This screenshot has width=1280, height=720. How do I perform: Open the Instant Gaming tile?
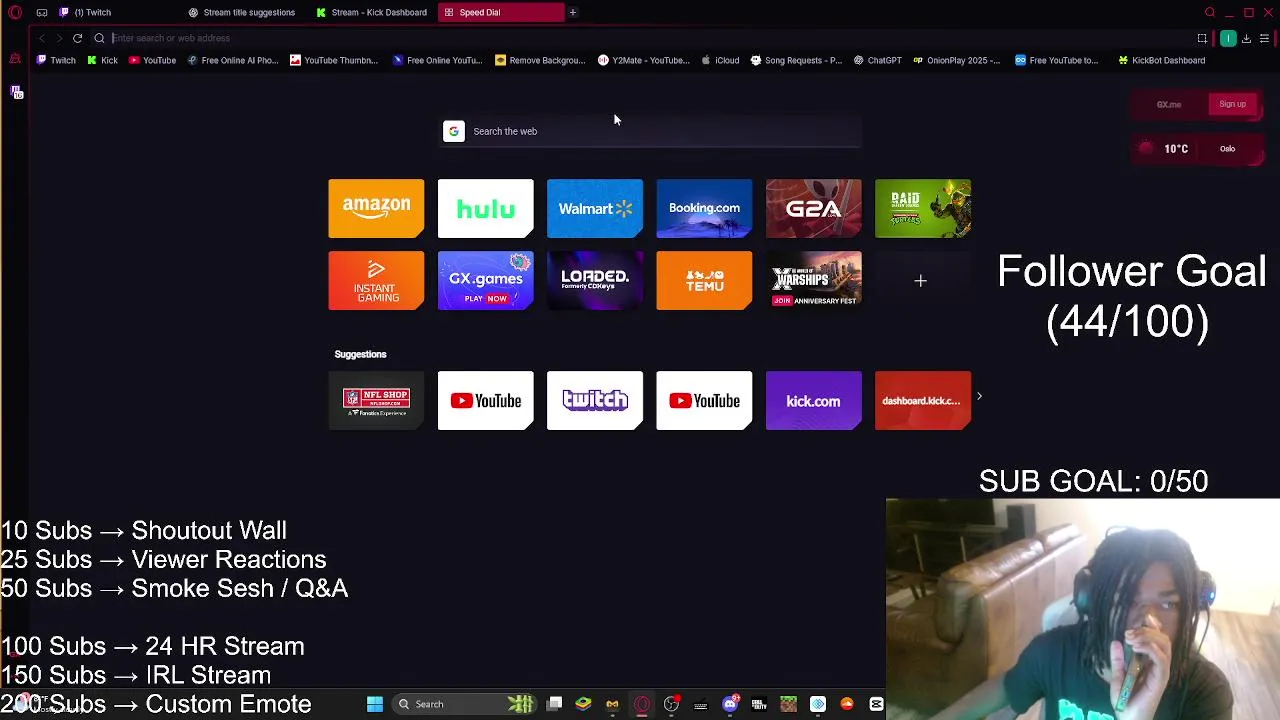point(376,280)
